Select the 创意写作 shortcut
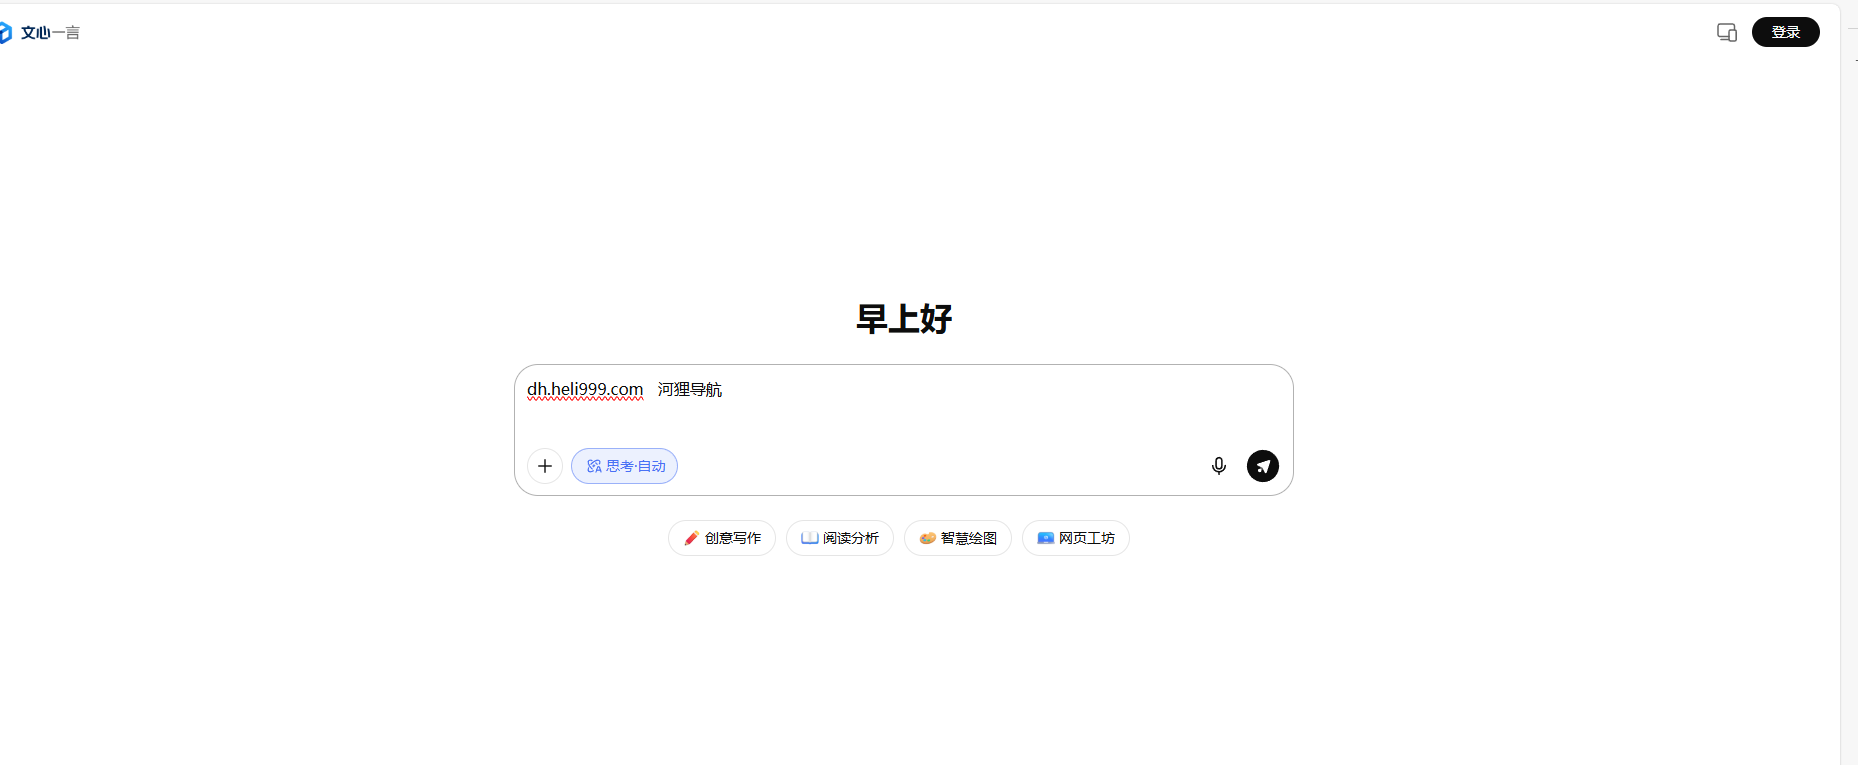 coord(722,538)
